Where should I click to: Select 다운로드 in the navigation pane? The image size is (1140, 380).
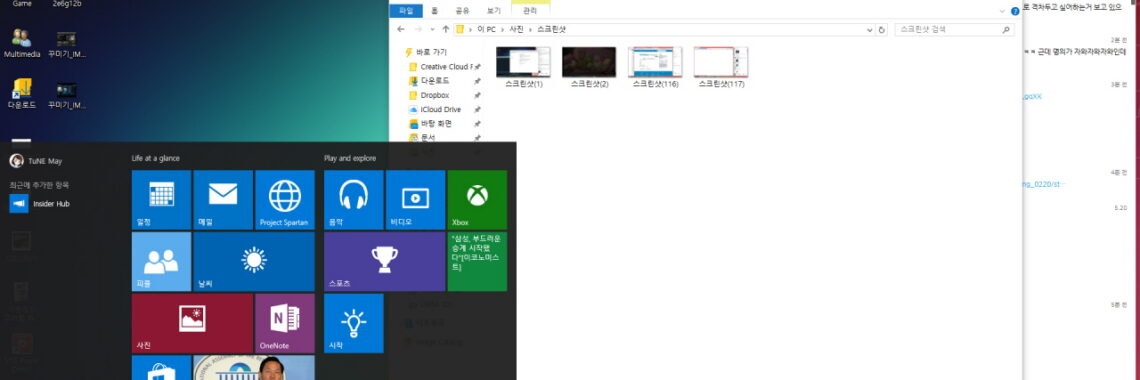[429, 81]
